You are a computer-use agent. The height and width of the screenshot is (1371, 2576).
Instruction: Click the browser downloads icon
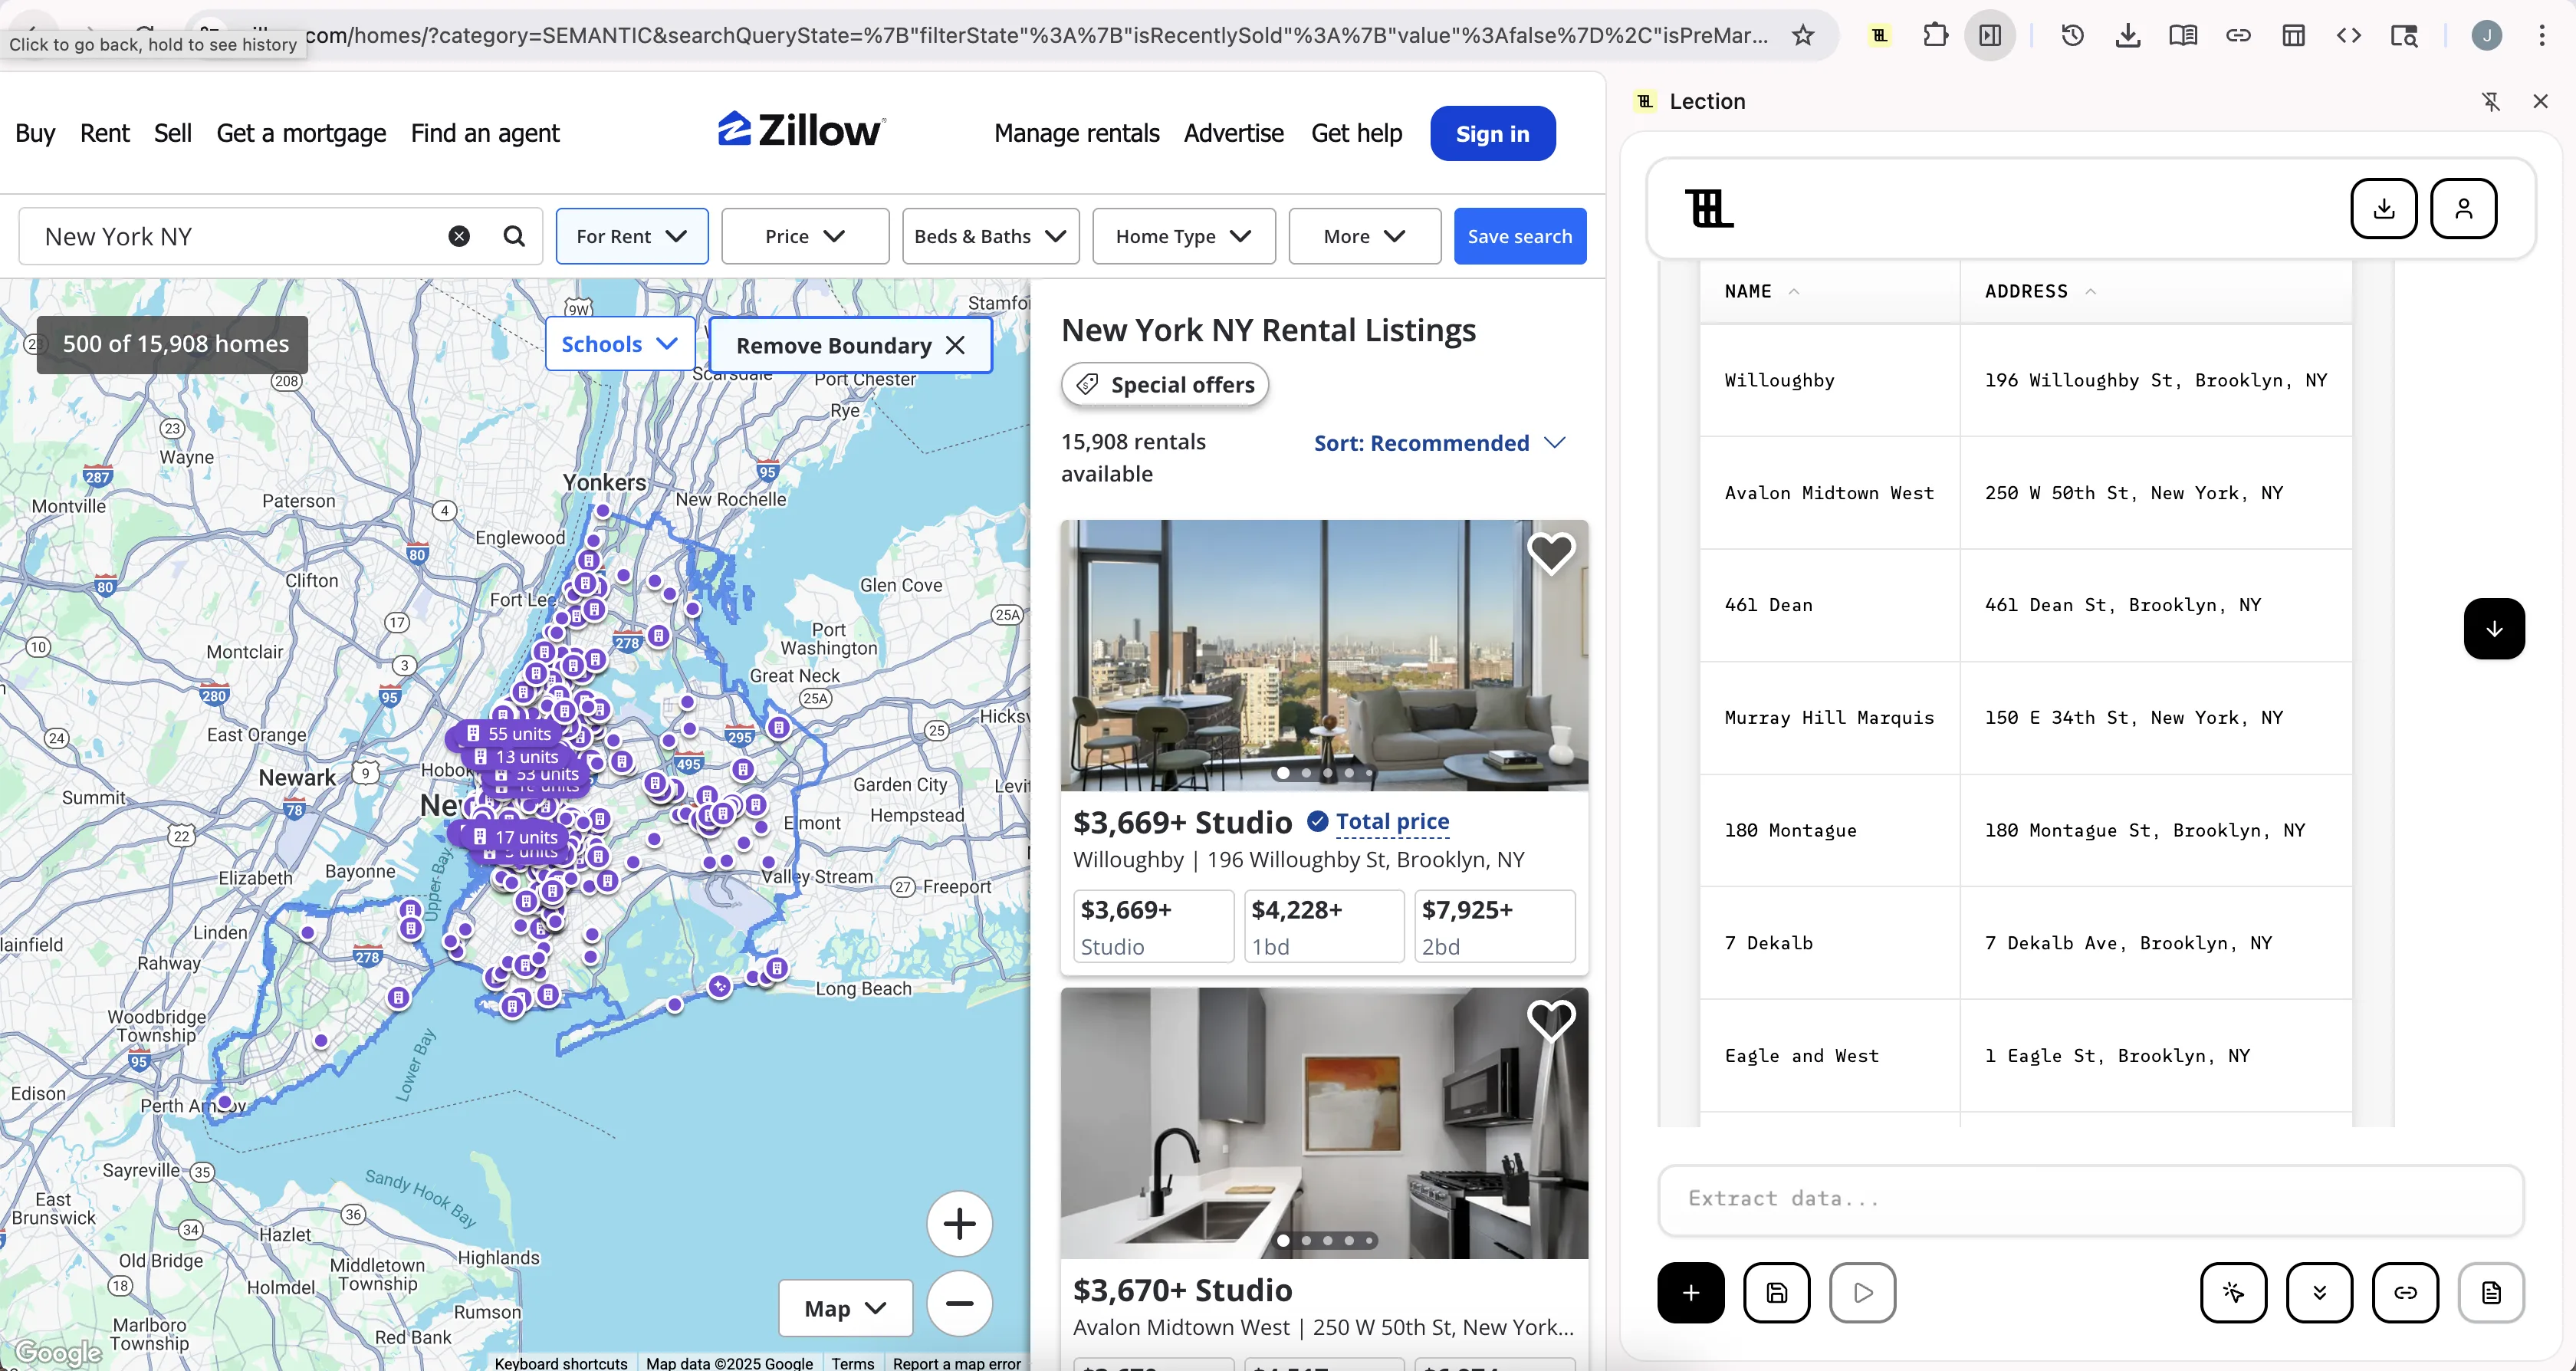(2127, 35)
